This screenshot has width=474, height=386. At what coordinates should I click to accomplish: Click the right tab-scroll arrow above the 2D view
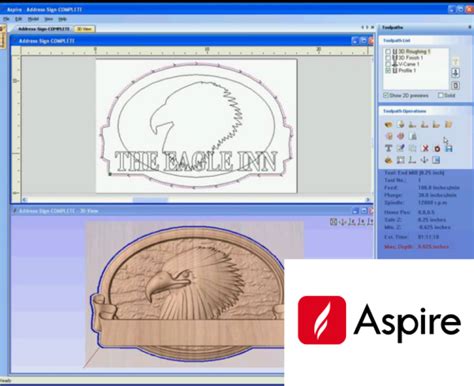tap(367, 27)
